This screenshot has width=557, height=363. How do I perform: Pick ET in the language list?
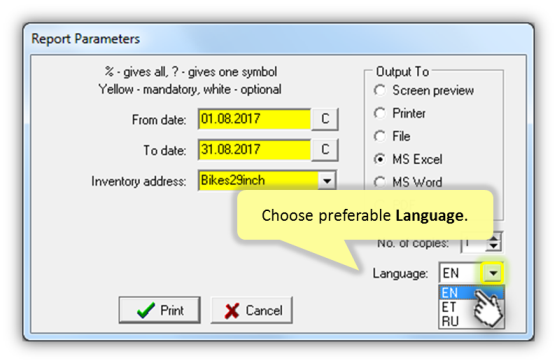coord(471,307)
